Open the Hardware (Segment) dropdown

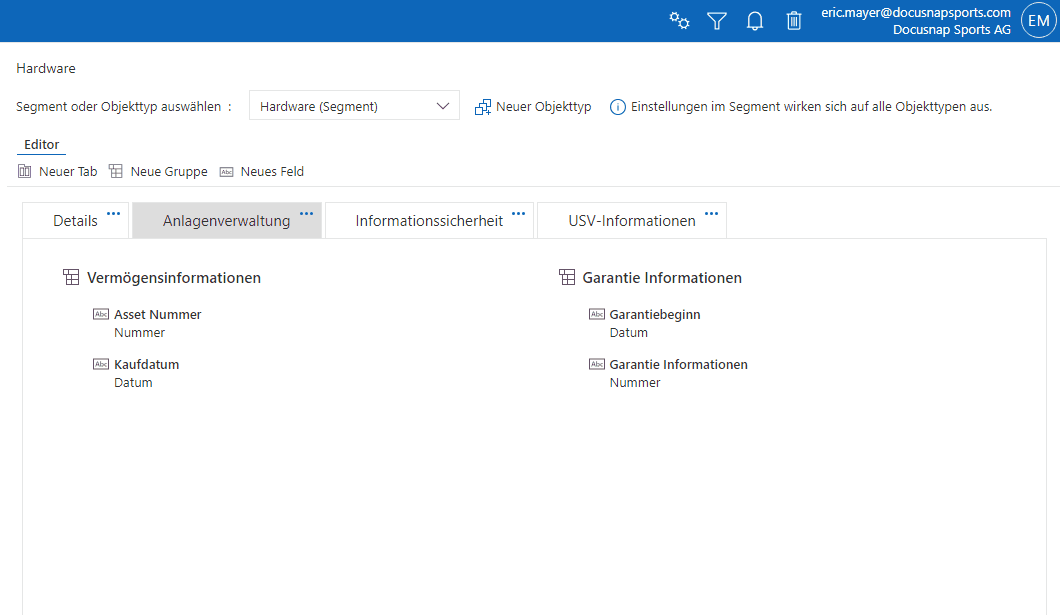tap(354, 105)
